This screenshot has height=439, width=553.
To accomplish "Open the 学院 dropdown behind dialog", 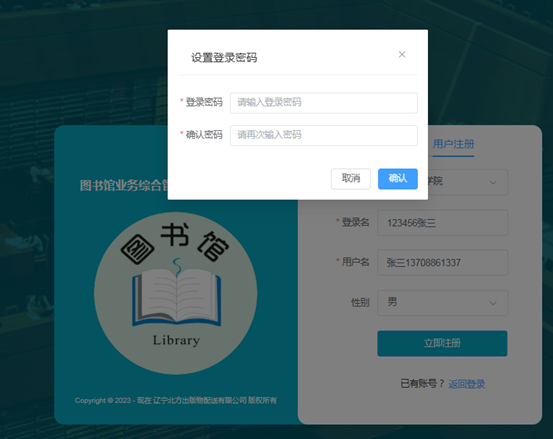I will (468, 182).
